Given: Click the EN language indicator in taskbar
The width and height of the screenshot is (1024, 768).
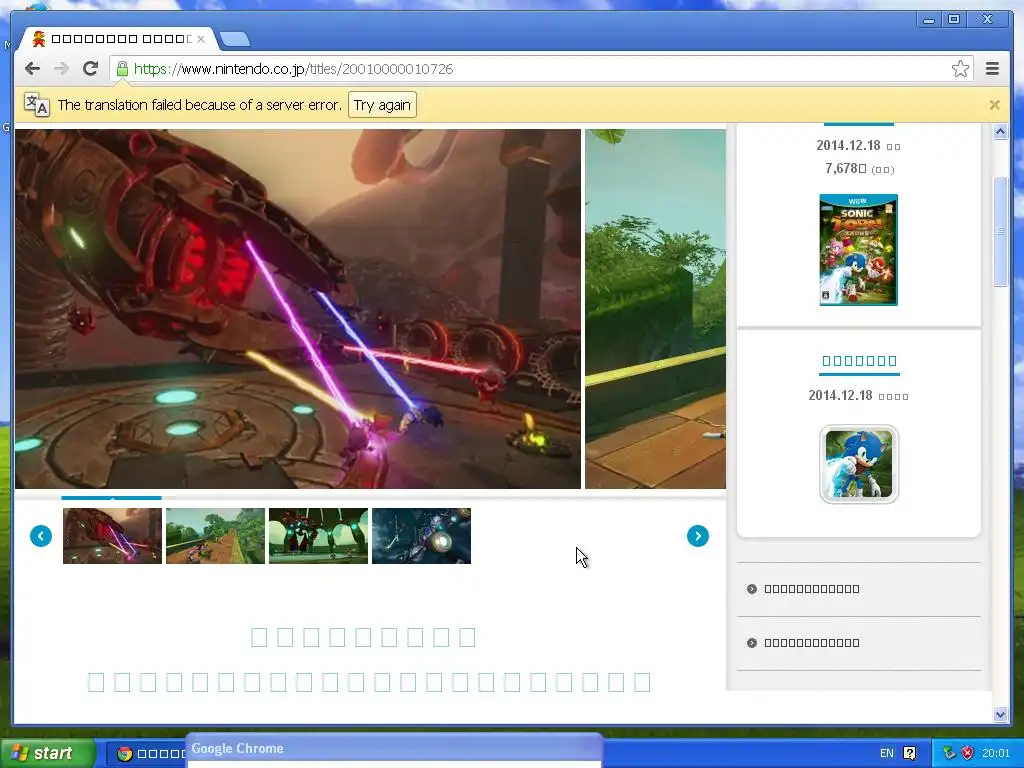Looking at the screenshot, I should click(x=886, y=753).
